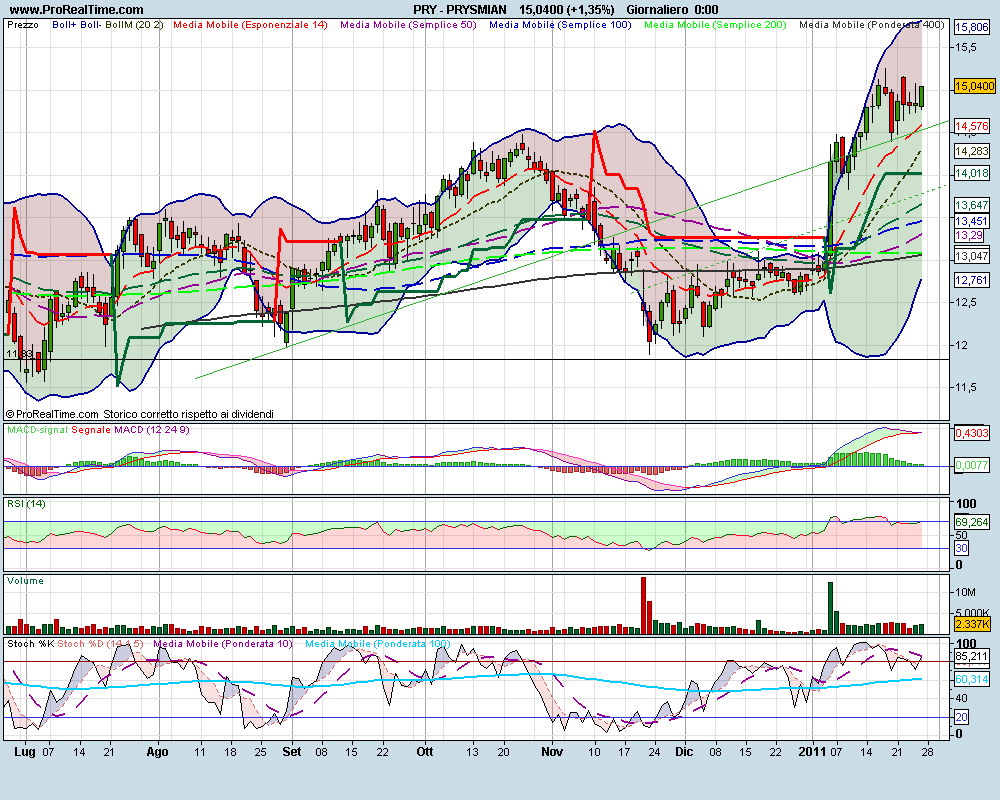Click the 13,29 purple value tag
The width and height of the screenshot is (1000, 800).
(x=969, y=235)
